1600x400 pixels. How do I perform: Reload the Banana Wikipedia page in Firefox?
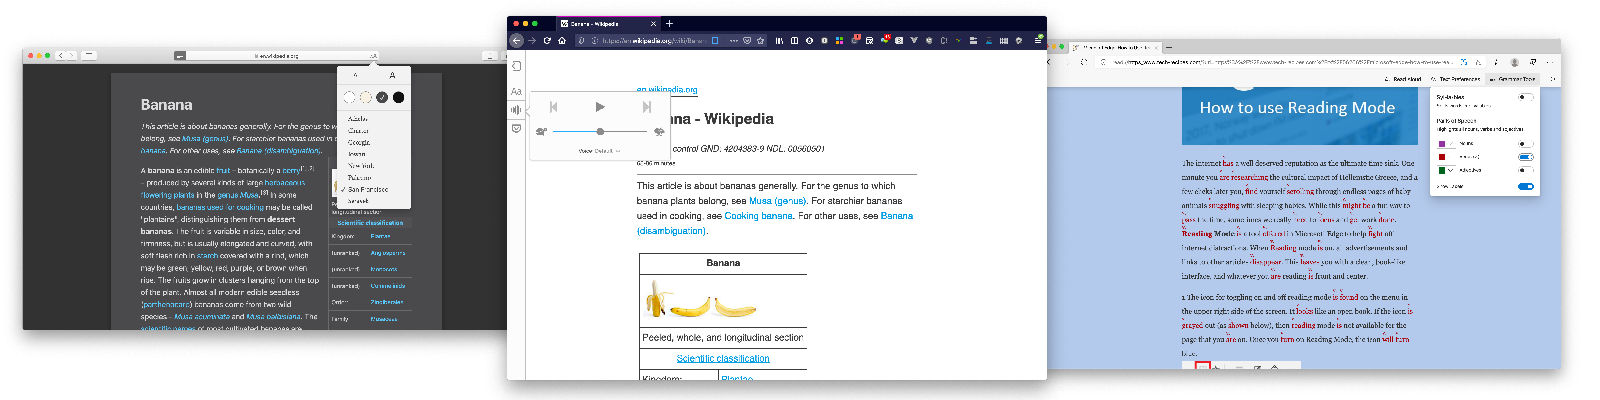547,41
